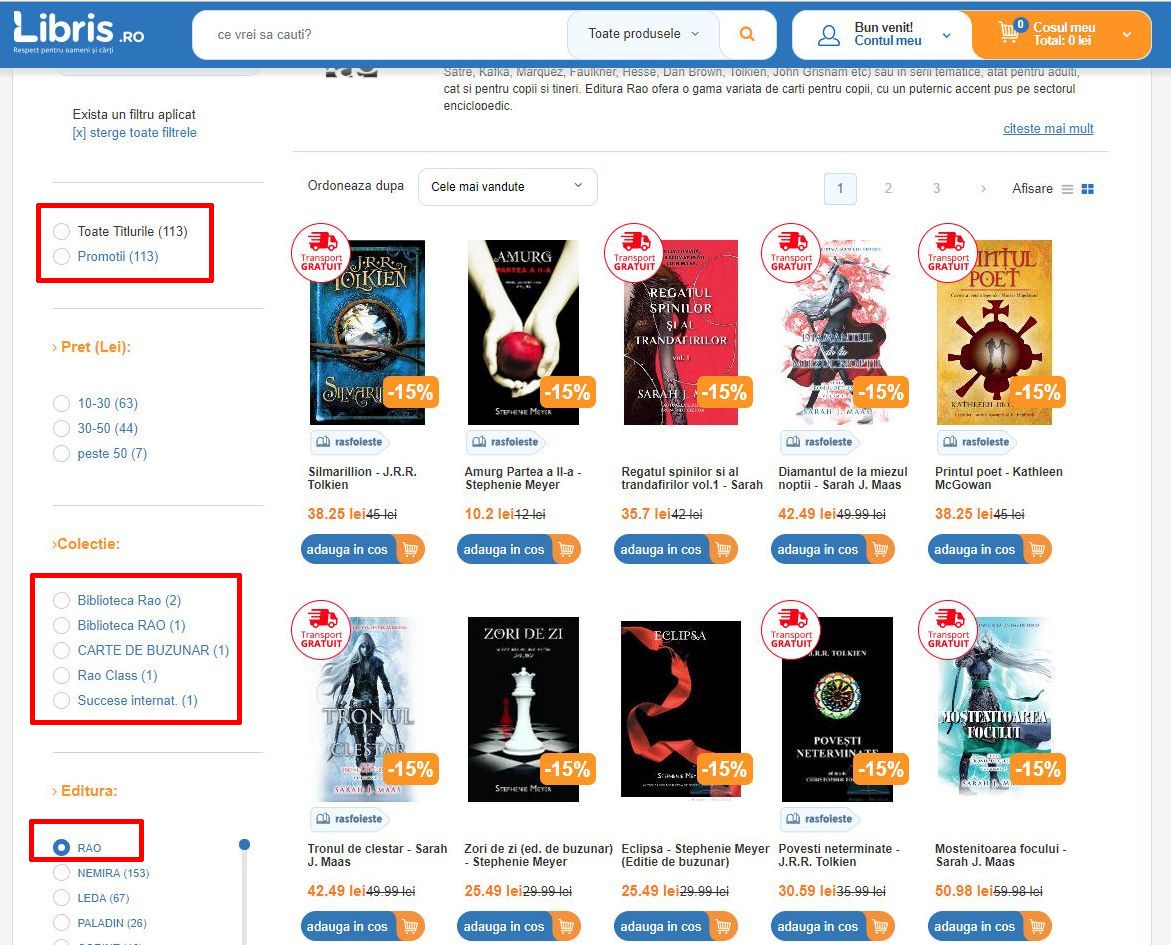The height and width of the screenshot is (945, 1171).
Task: Click the Editura list scrollbar handle
Action: point(244,845)
